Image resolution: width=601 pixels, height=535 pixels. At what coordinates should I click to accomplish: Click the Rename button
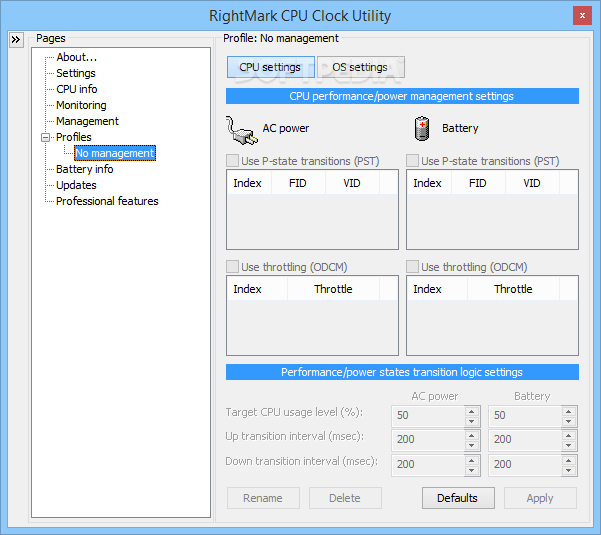(263, 498)
